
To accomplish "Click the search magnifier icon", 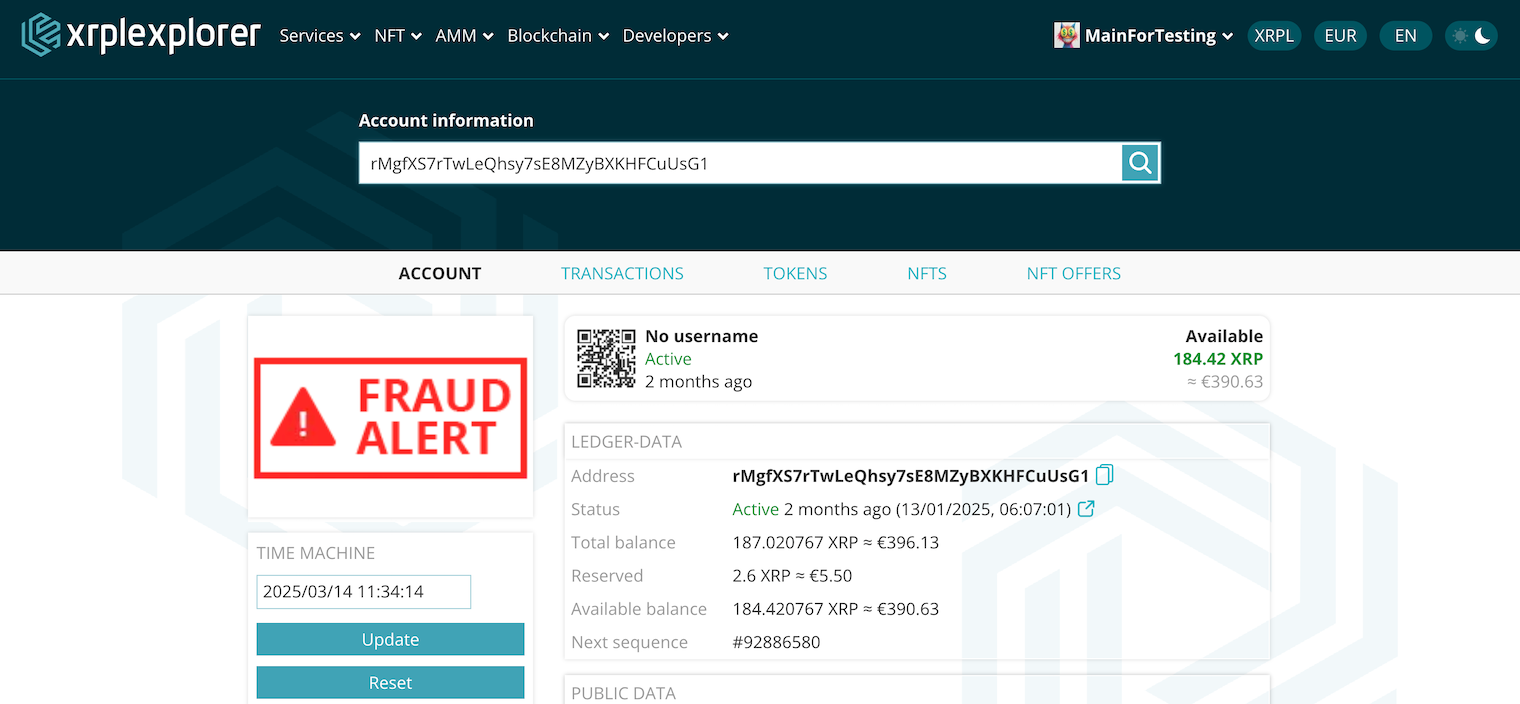I will [x=1140, y=163].
